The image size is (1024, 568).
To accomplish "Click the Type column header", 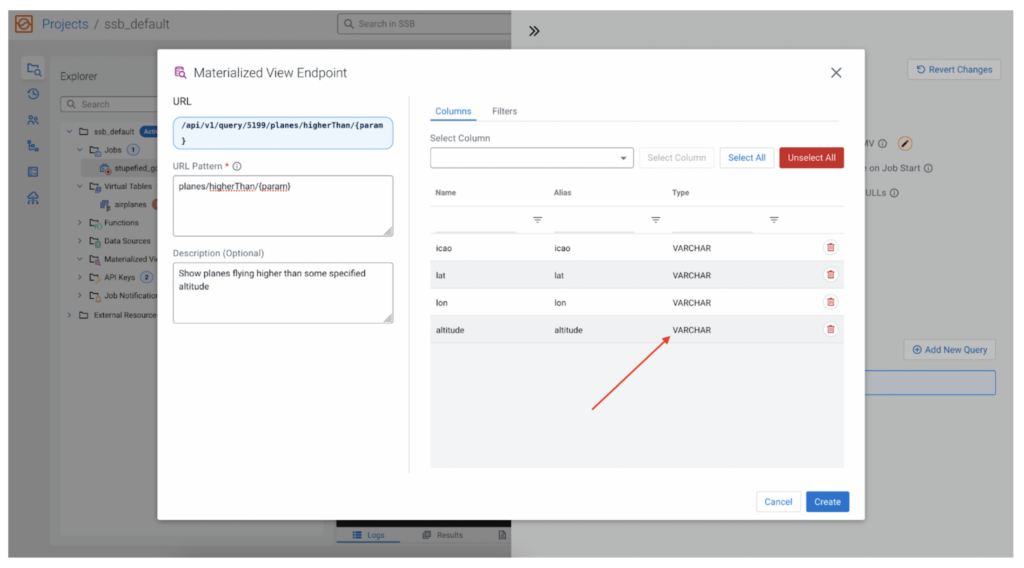I will click(680, 193).
